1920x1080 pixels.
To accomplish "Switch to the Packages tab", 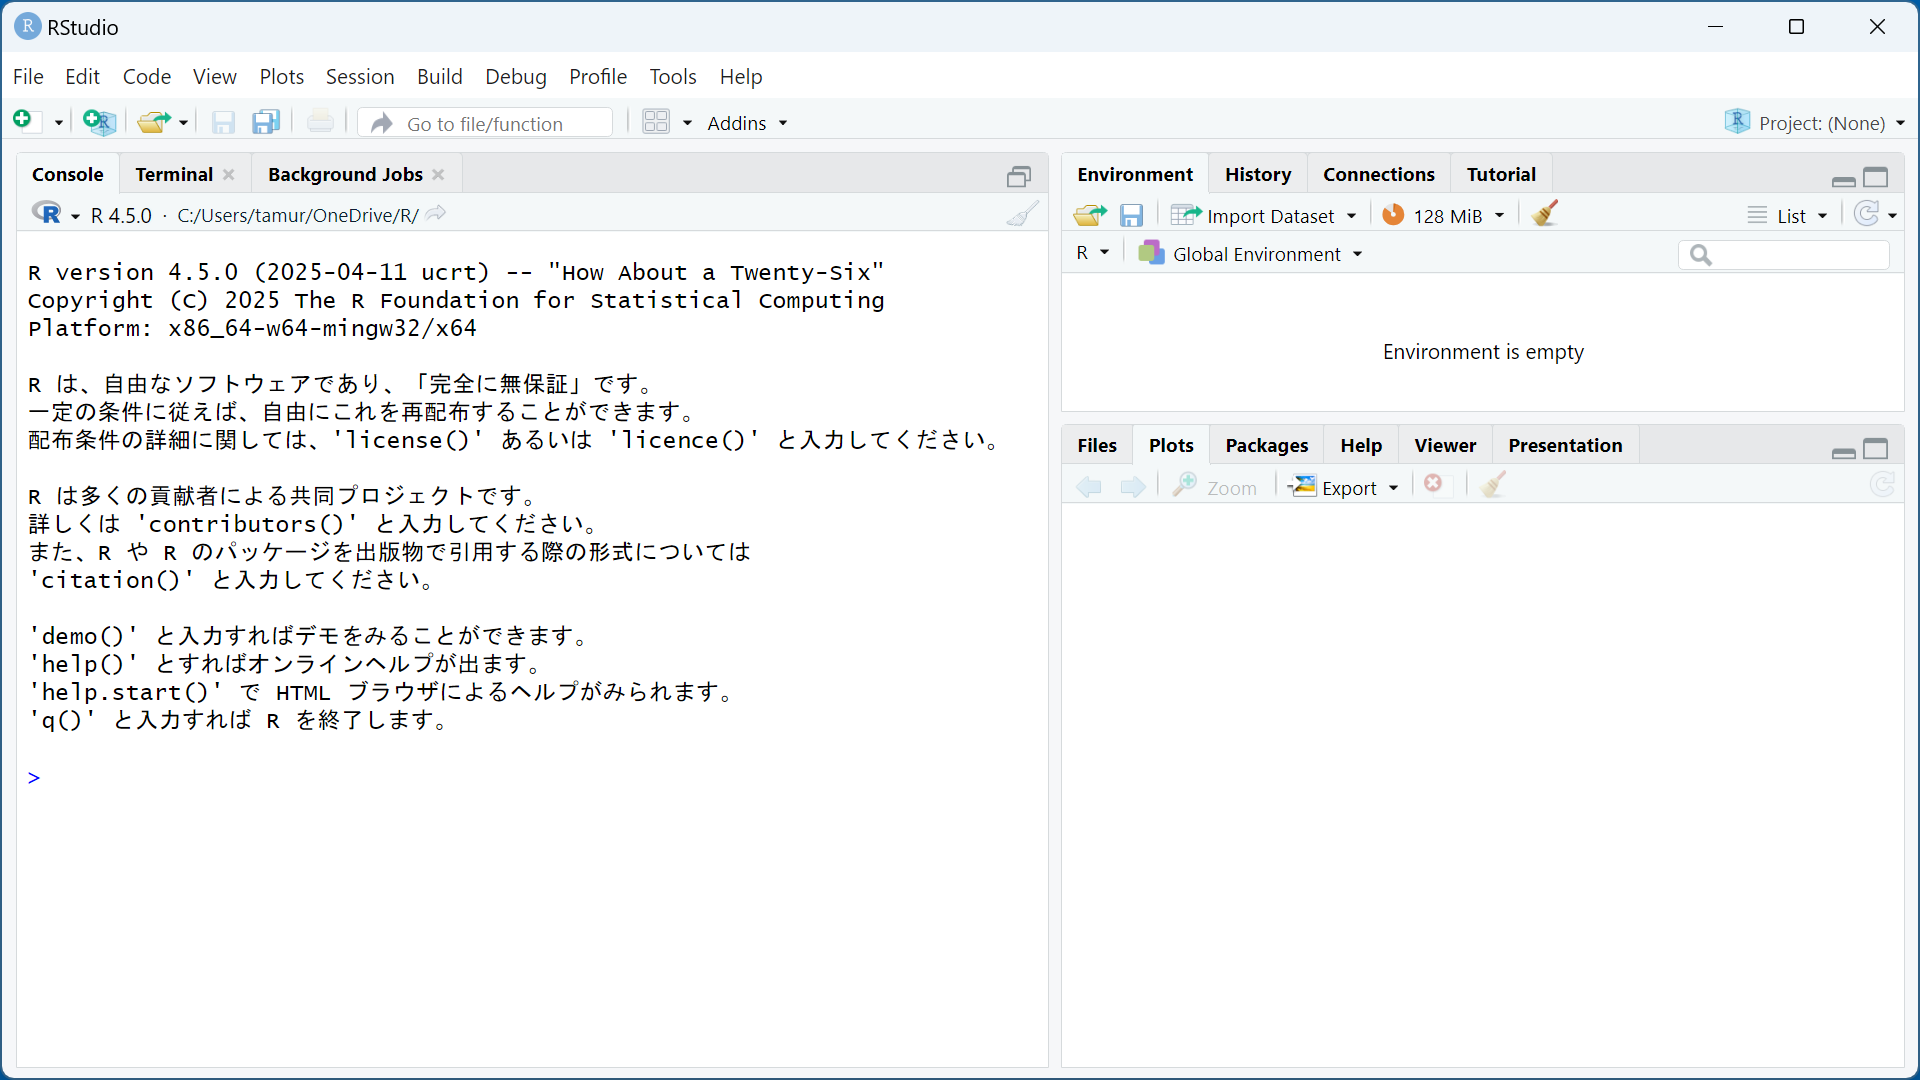I will click(1266, 445).
